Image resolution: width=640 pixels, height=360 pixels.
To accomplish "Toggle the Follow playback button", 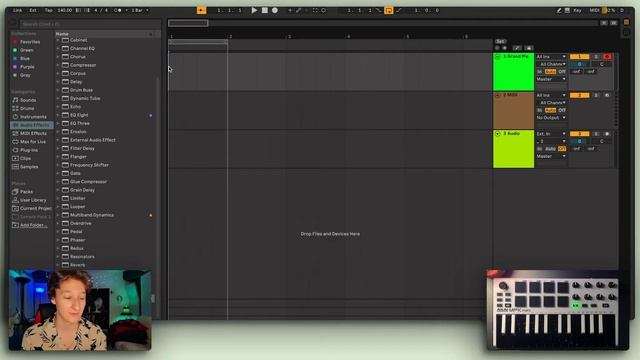I will [201, 10].
